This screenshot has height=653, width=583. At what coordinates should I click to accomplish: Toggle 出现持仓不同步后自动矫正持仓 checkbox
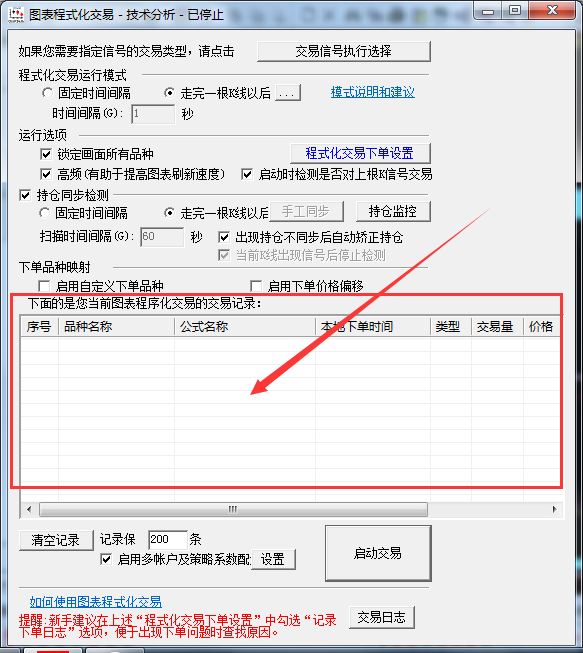[x=224, y=237]
